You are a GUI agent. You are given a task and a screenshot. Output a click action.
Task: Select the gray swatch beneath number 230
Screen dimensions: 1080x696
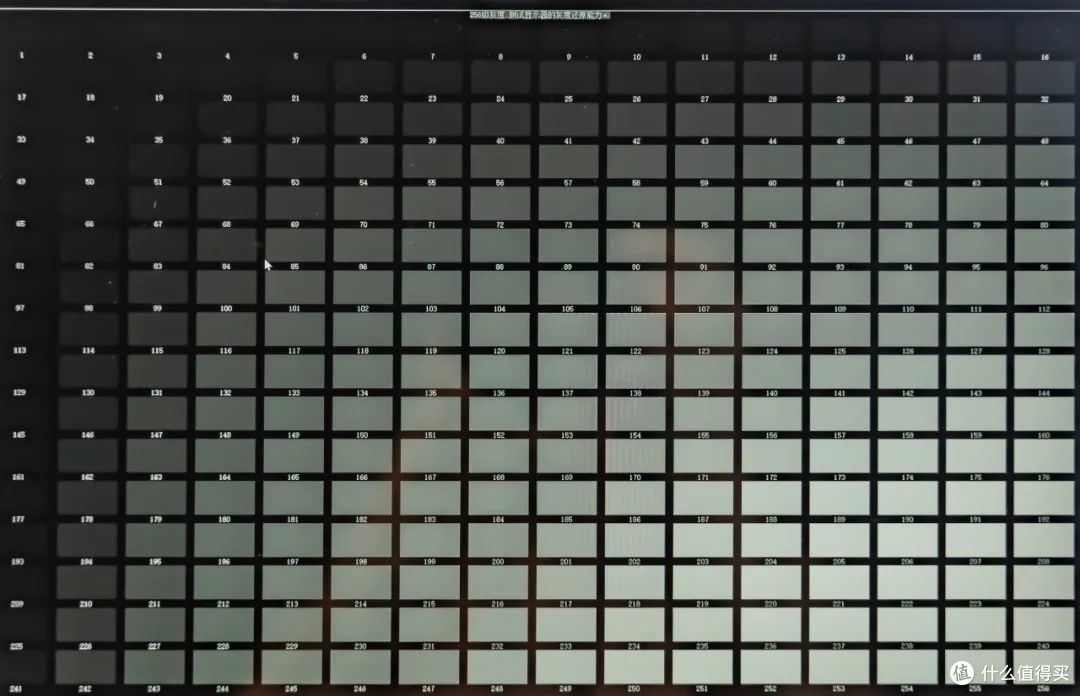coord(360,667)
